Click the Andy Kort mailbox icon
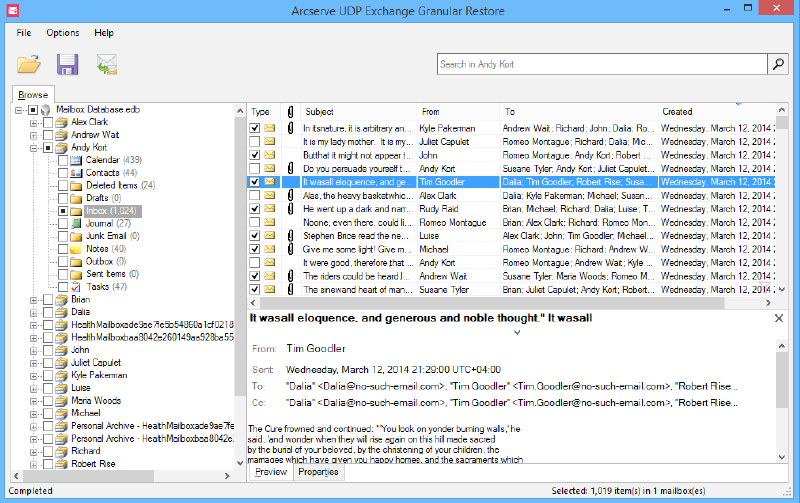The height and width of the screenshot is (503, 800). pyautogui.click(x=61, y=148)
